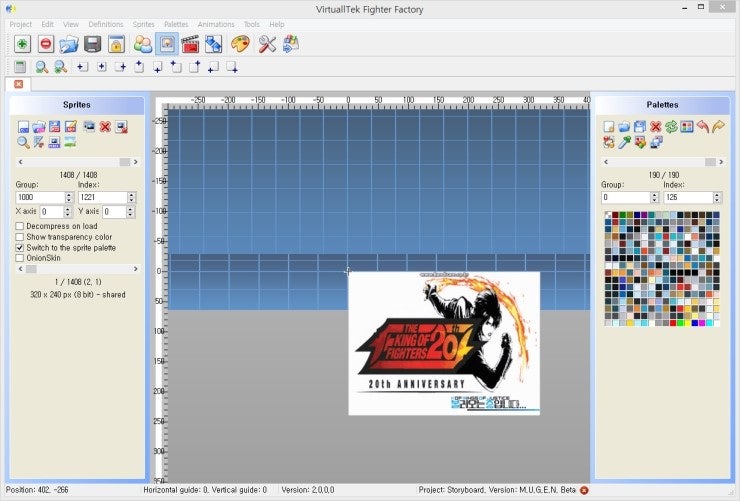The image size is (740, 501).
Task: Select the highlighted Sprites picture-frame toolbar icon
Action: tap(167, 44)
